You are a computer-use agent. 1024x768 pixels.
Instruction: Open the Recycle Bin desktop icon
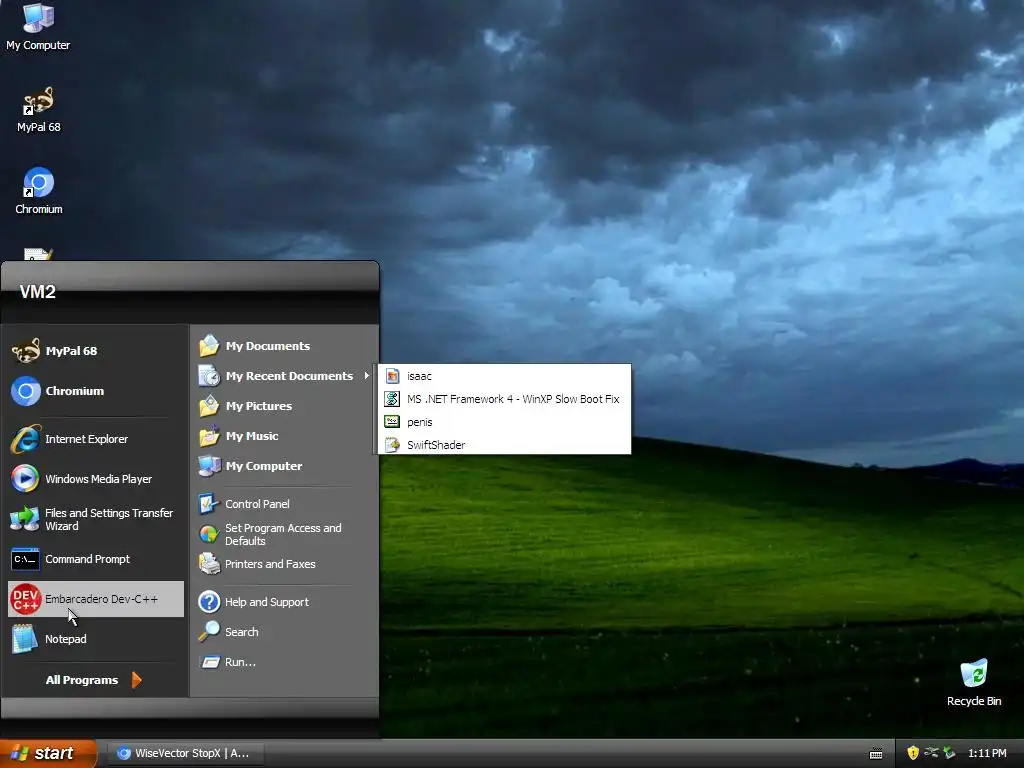(x=974, y=682)
